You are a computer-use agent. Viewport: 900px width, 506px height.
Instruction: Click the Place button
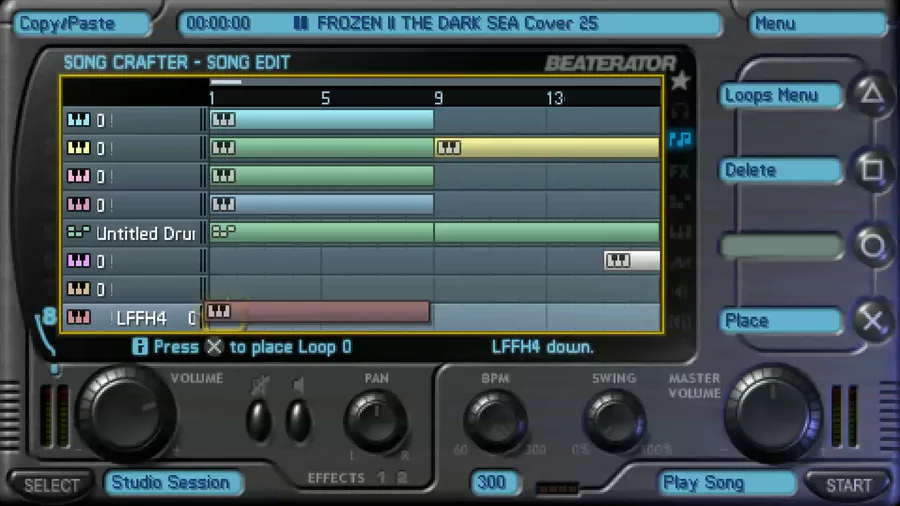click(781, 321)
